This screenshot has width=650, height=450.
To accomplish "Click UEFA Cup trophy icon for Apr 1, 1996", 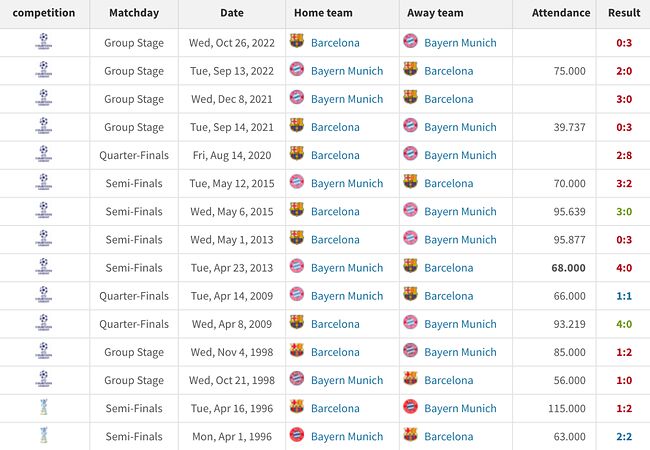I will (x=44, y=435).
